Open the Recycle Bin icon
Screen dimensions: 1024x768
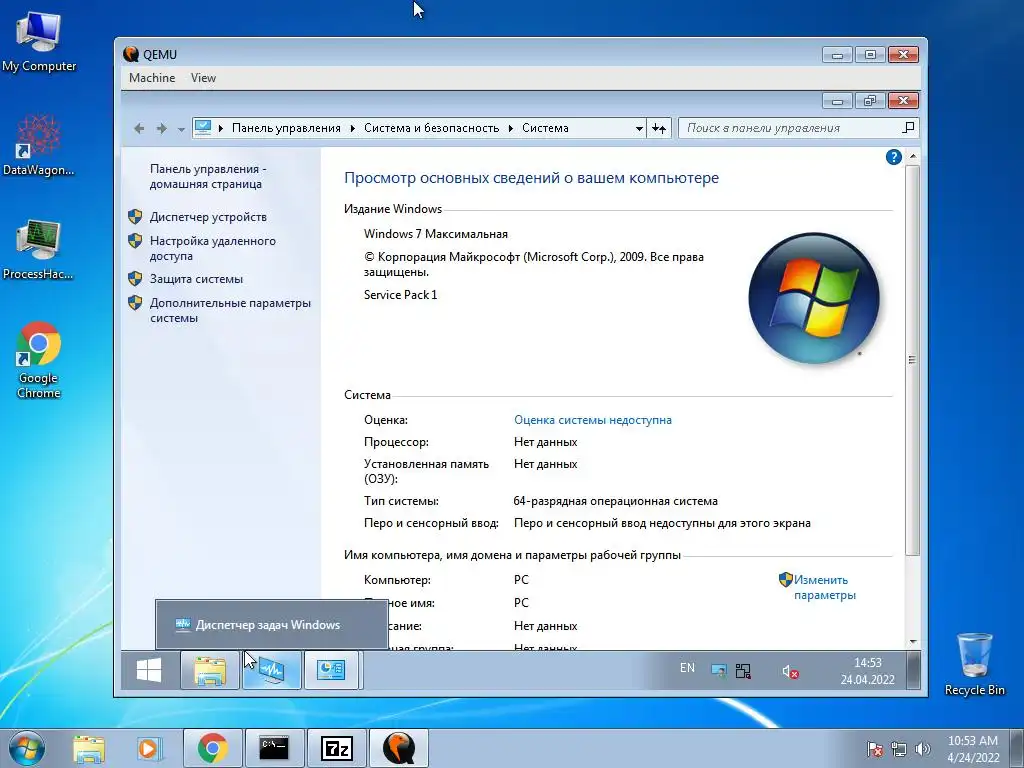[x=974, y=664]
